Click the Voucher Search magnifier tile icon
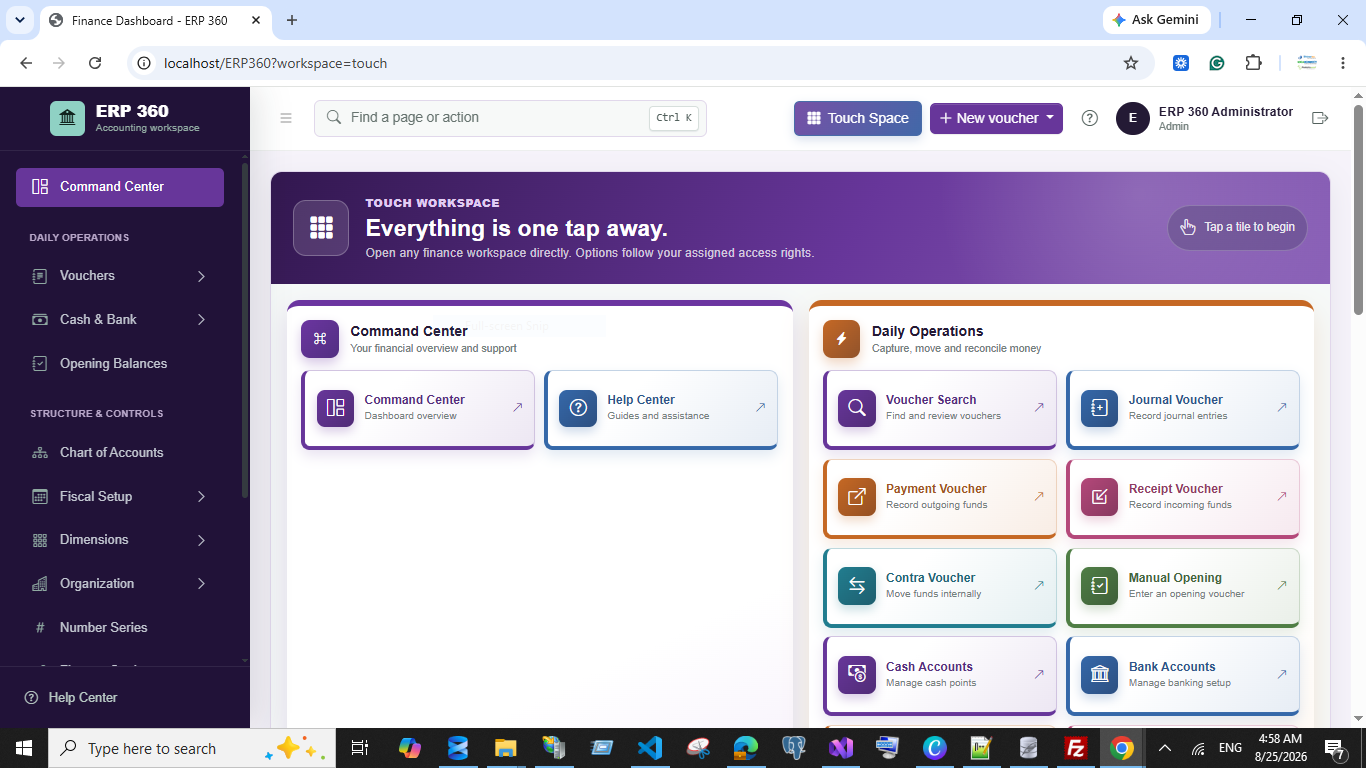 pos(857,408)
